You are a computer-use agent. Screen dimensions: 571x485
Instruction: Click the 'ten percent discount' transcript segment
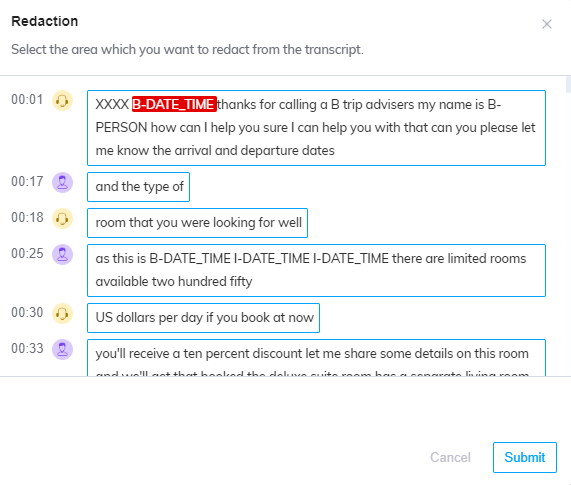(x=316, y=358)
